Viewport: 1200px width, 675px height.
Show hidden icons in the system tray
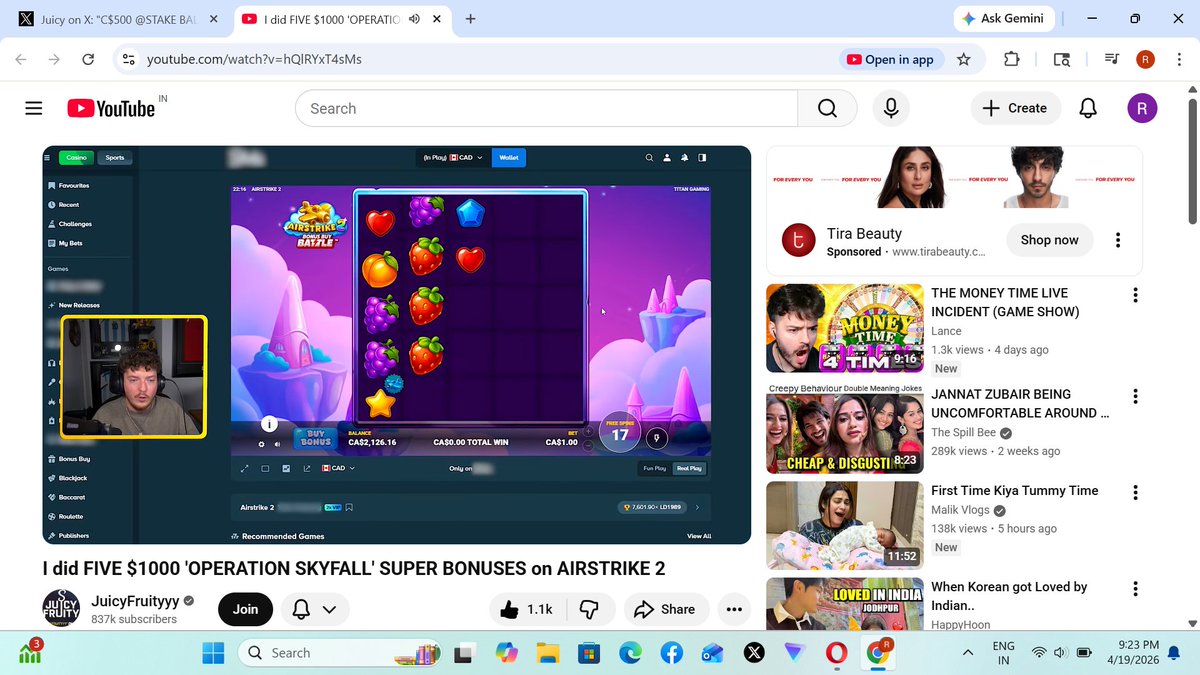click(x=967, y=653)
